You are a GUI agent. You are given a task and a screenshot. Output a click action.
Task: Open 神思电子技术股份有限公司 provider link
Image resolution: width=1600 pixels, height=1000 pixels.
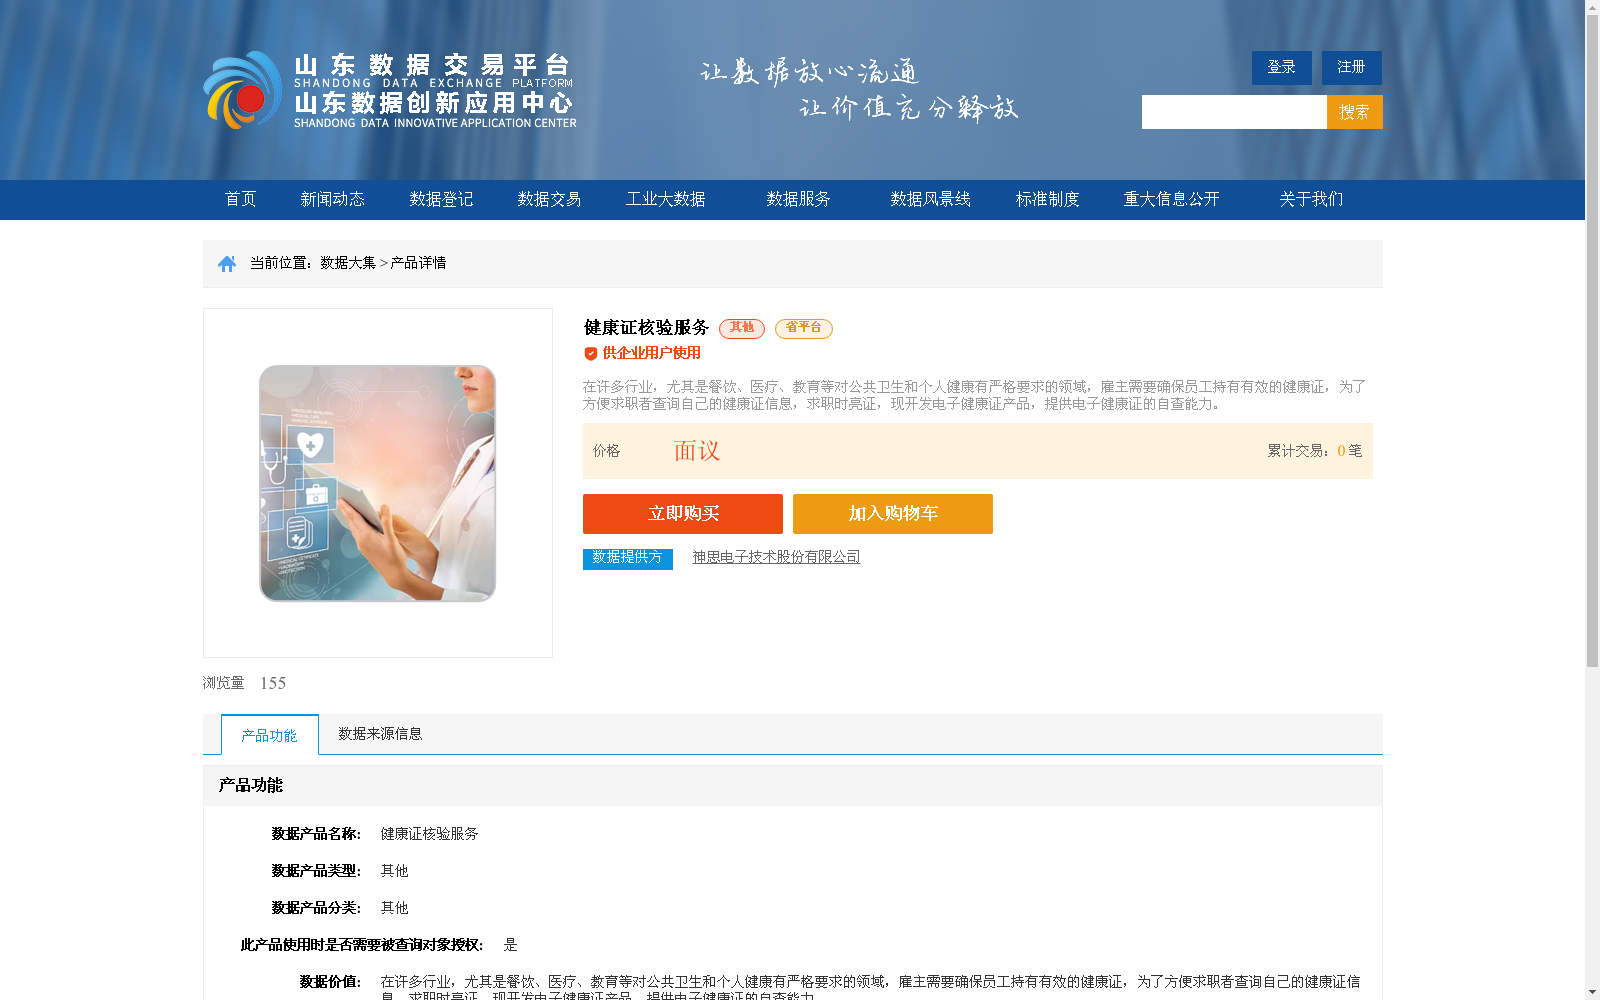tap(776, 557)
